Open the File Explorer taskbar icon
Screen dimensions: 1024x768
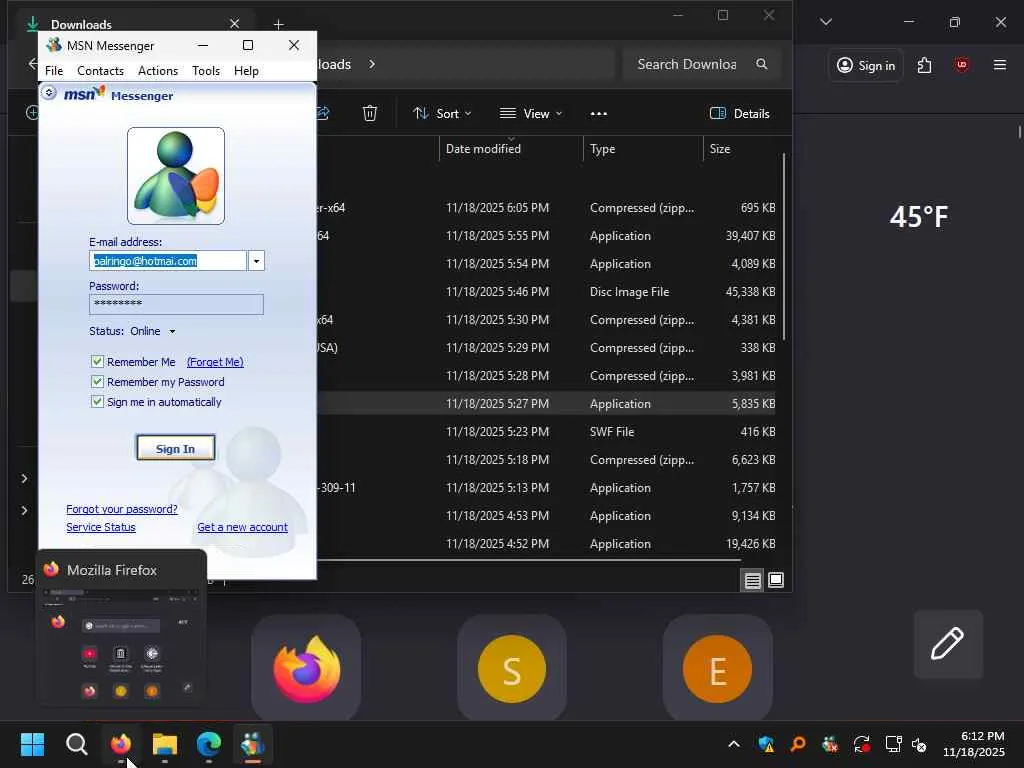(165, 744)
